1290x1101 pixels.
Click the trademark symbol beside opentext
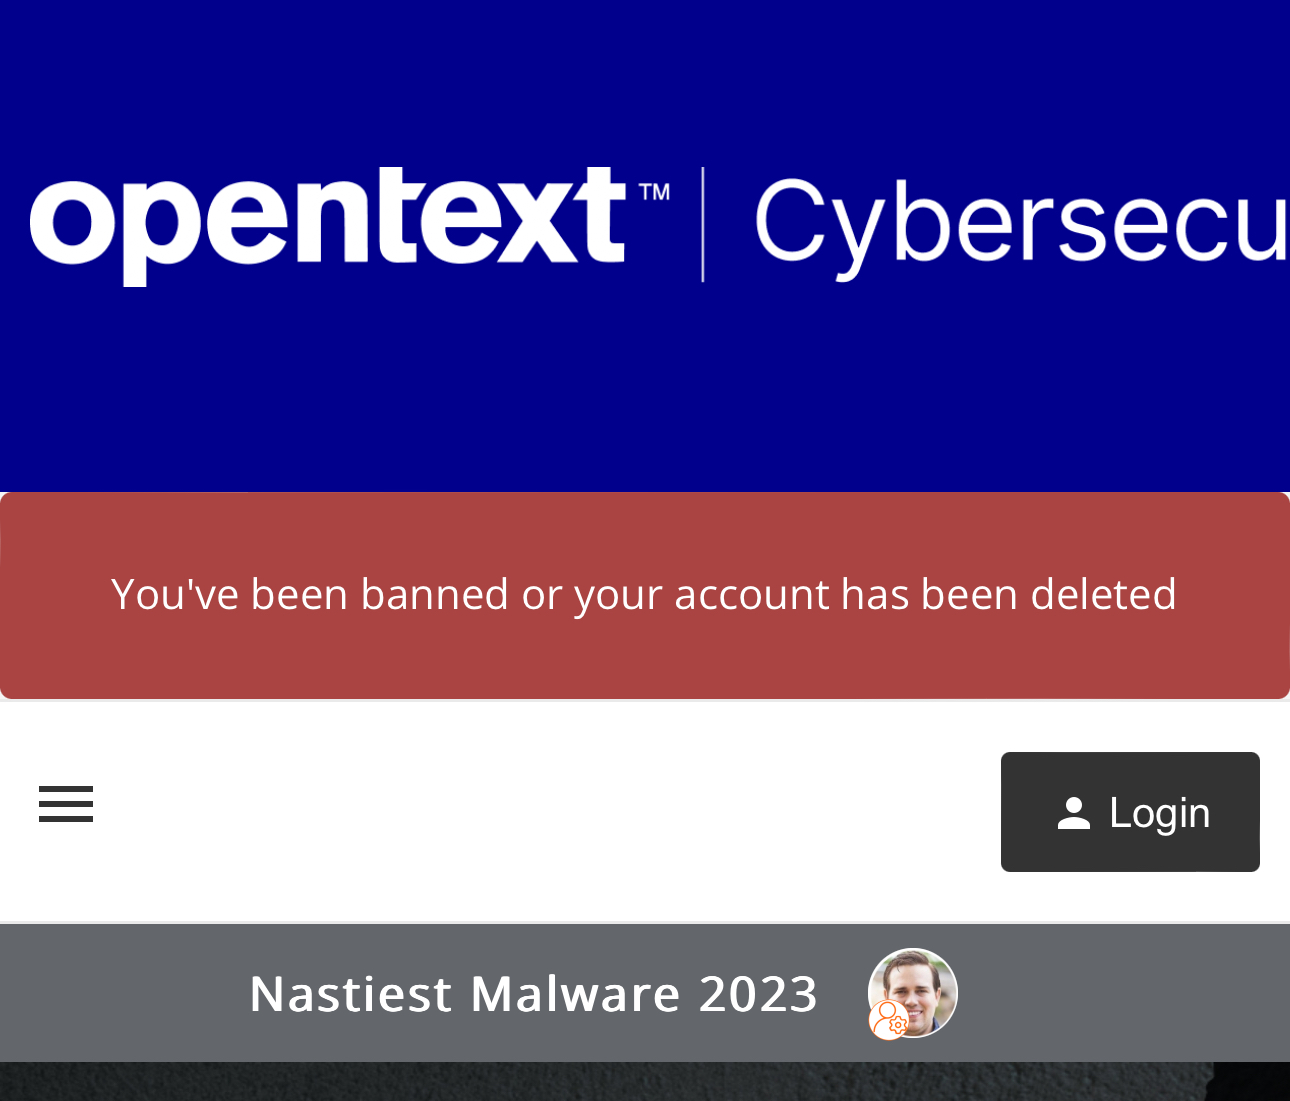pos(653,191)
